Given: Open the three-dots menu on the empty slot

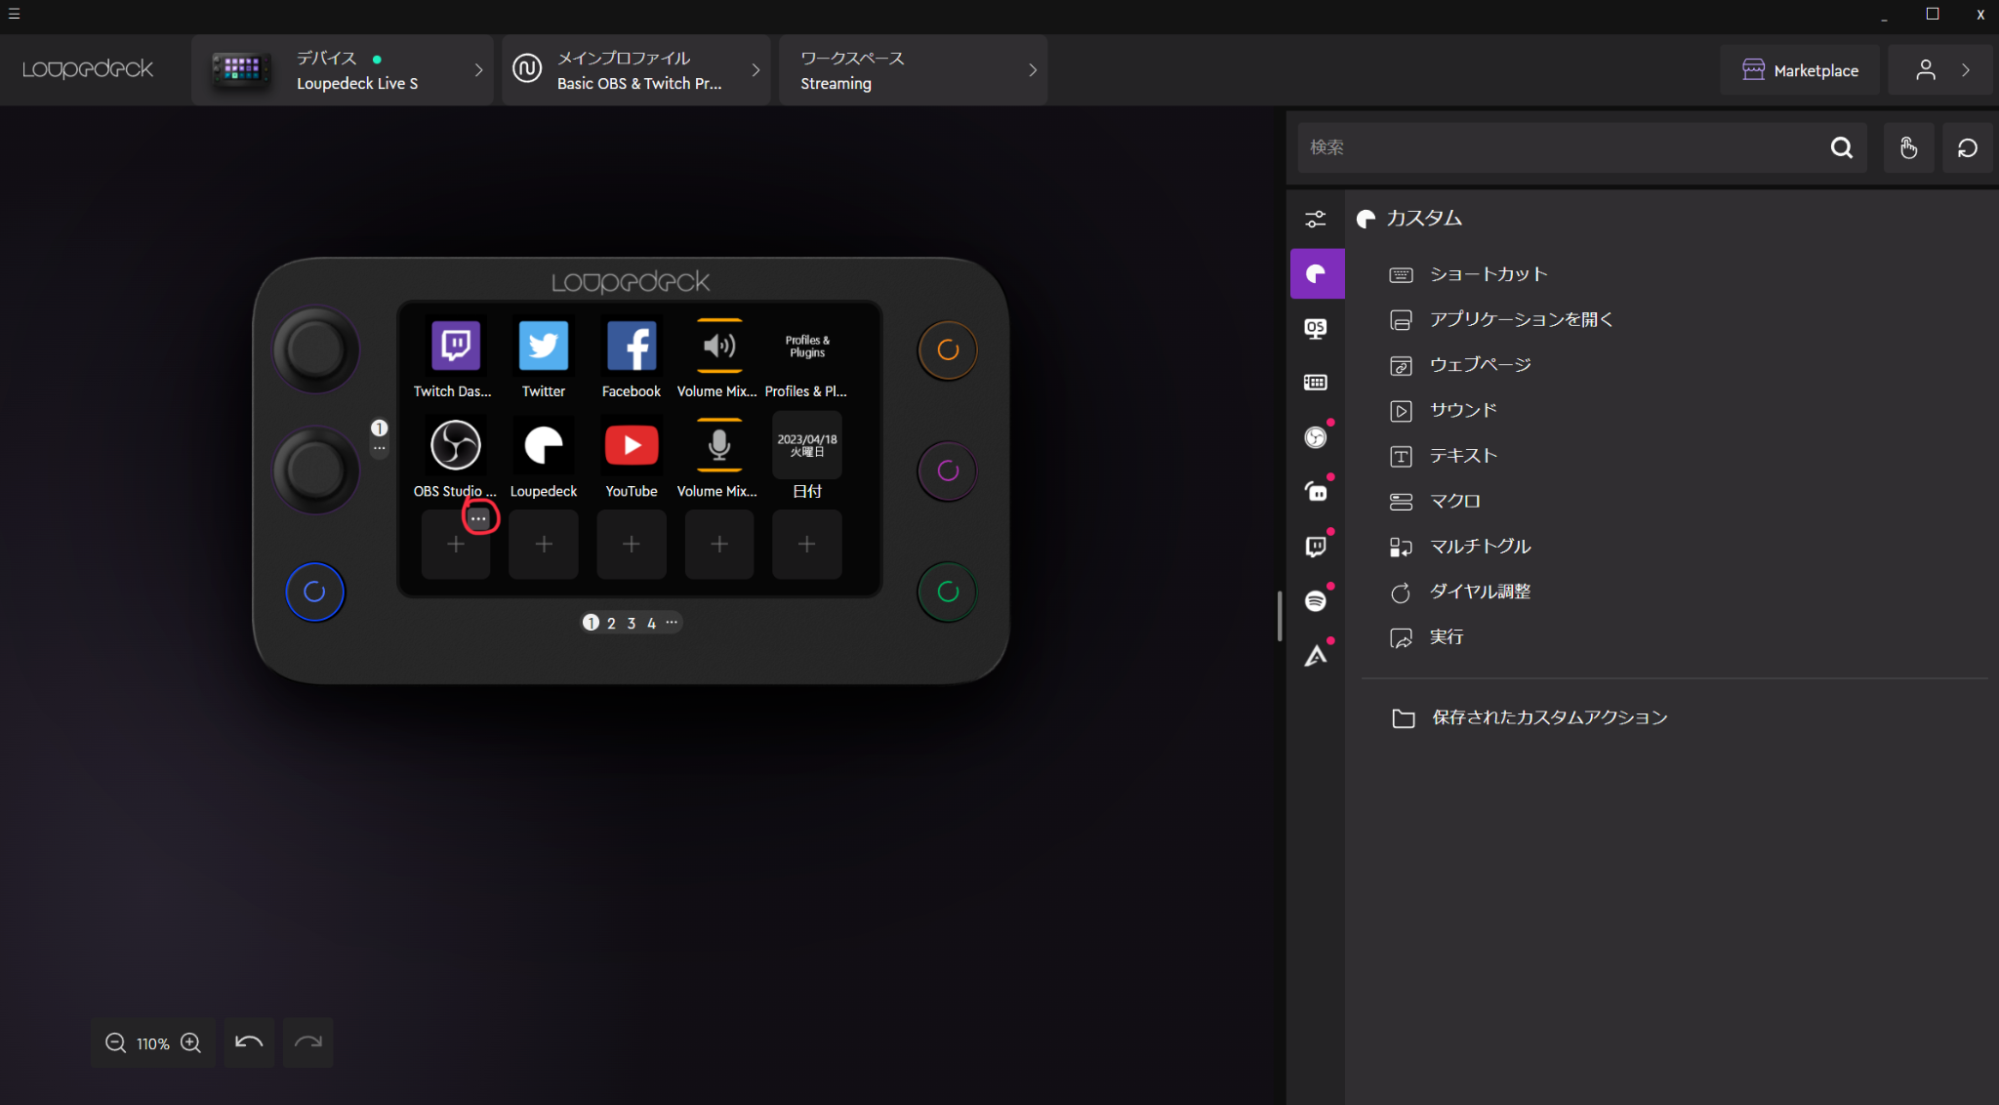Looking at the screenshot, I should pos(479,518).
